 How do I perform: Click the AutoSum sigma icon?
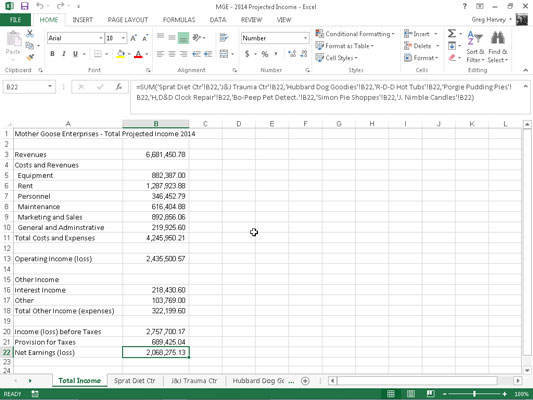click(452, 34)
